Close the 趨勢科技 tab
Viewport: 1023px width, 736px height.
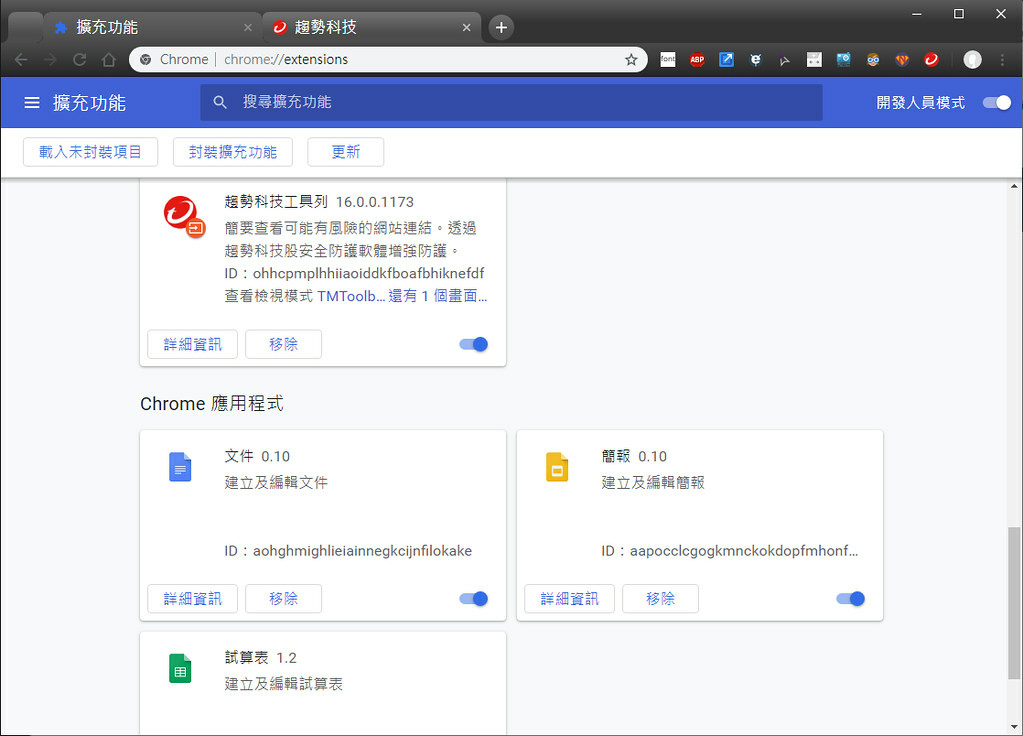(466, 27)
